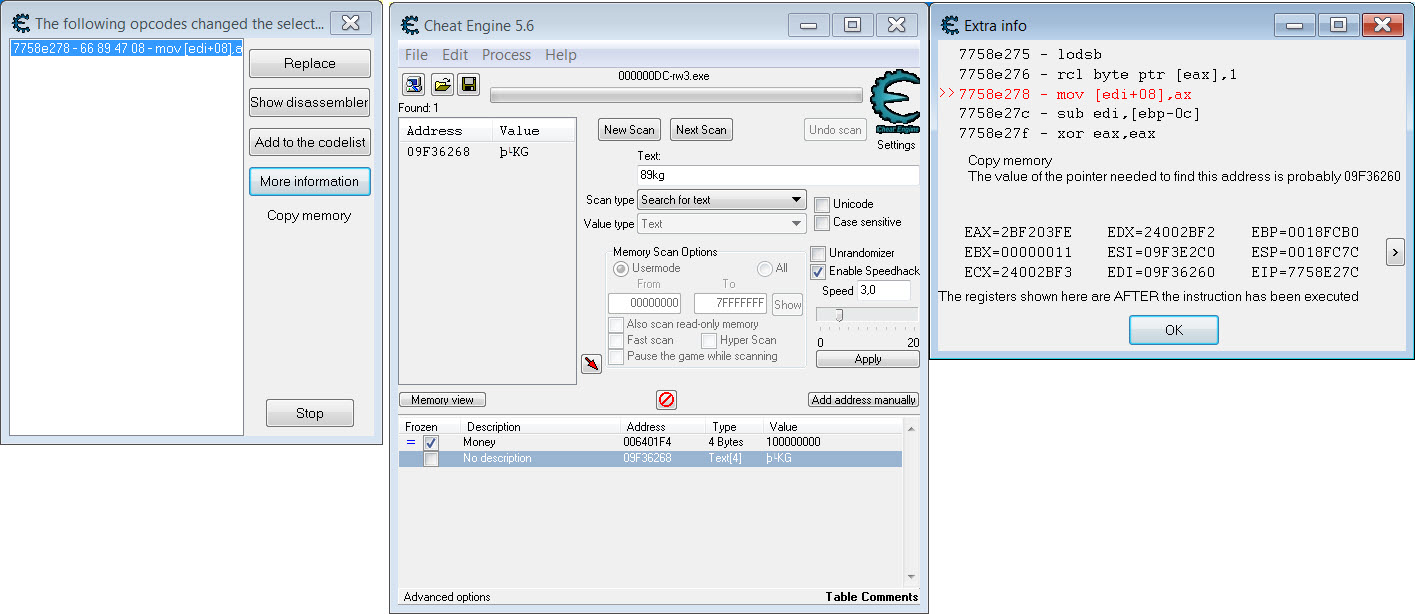Screen dimensions: 1415x614
Task: Select the No description address 09F36268 cell
Action: click(x=647, y=459)
